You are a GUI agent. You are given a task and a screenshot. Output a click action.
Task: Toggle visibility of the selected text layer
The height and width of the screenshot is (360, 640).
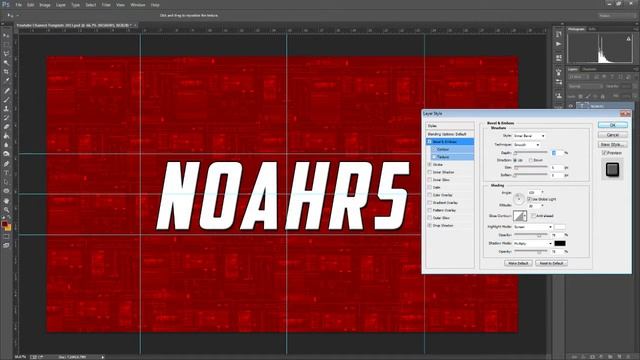(571, 106)
